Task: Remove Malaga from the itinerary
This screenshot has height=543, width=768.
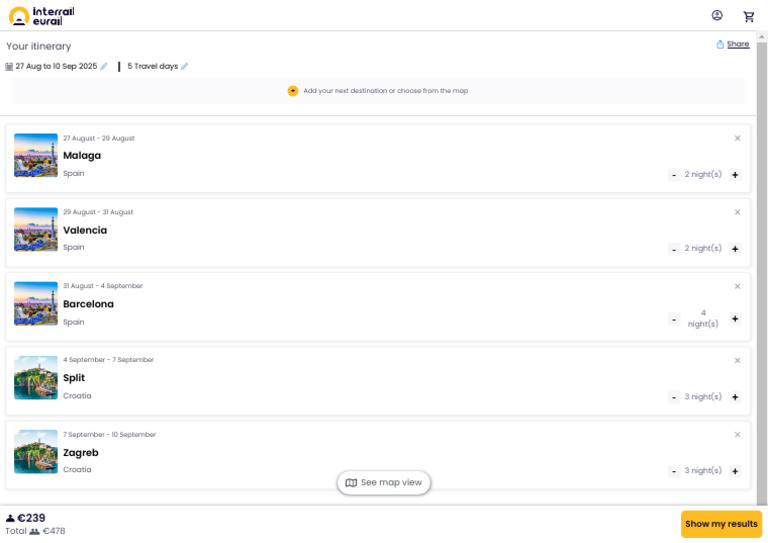Action: (x=737, y=138)
